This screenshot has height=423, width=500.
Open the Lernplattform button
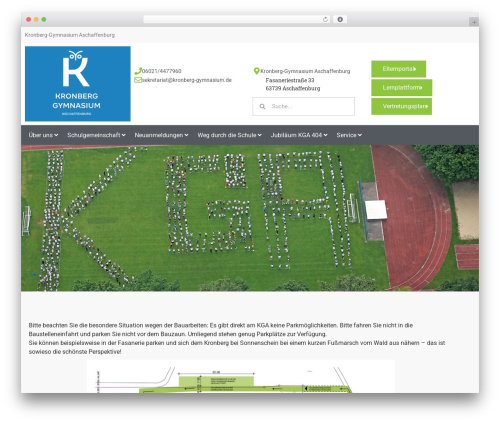[402, 88]
